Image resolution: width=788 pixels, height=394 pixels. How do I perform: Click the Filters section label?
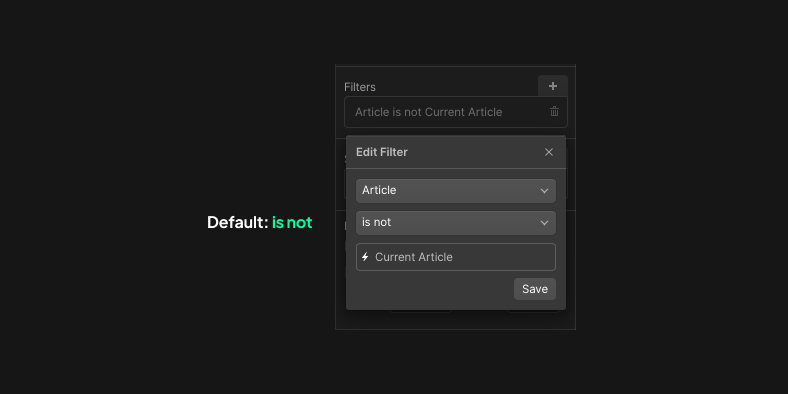point(360,87)
